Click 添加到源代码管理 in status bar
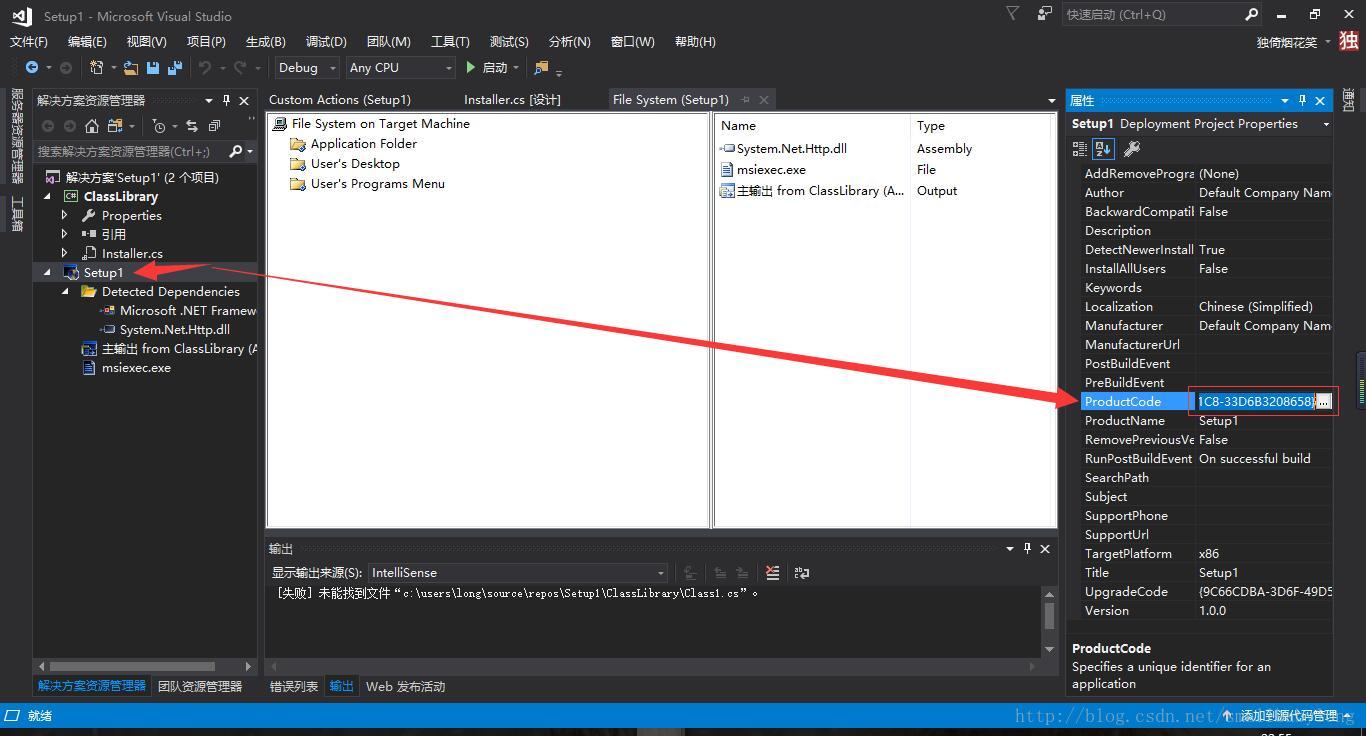The width and height of the screenshot is (1366, 736). pyautogui.click(x=1289, y=715)
